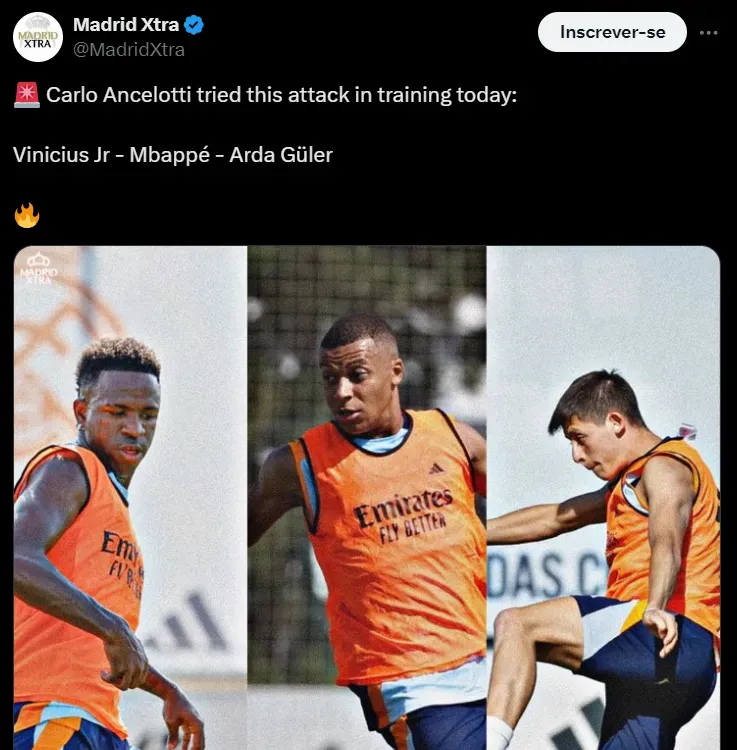Click the Emirates Fly Better bib logo
Screen dimensions: 737x750
click(x=404, y=516)
